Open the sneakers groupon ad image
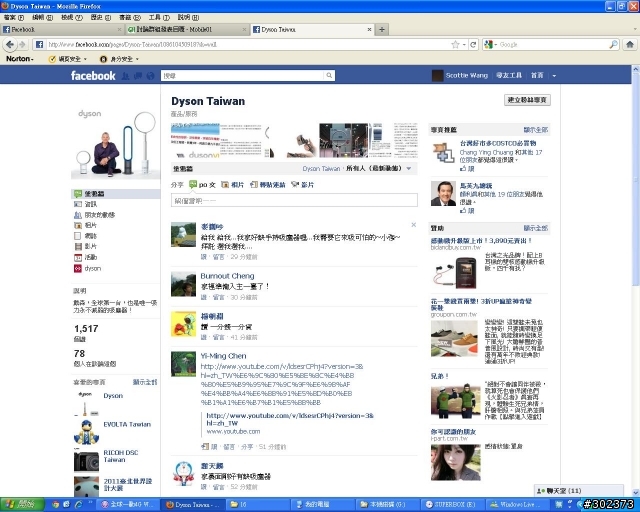Image resolution: width=640 pixels, height=512 pixels. [454, 338]
